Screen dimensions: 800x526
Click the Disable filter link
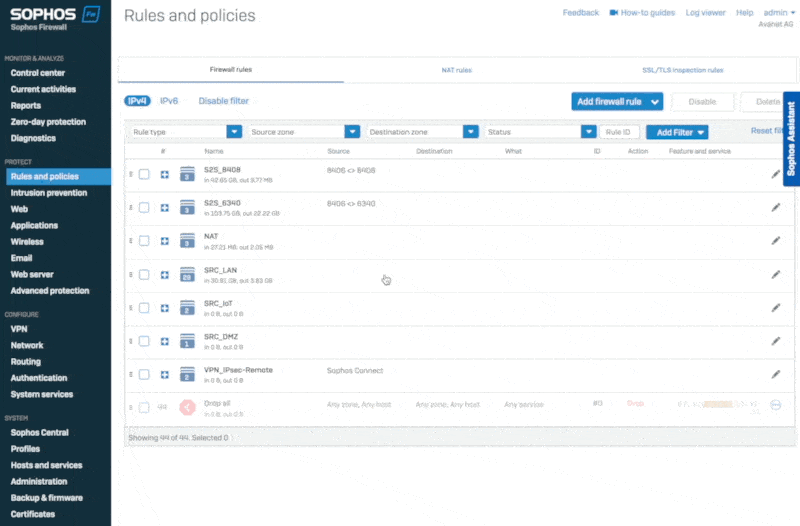(x=223, y=101)
